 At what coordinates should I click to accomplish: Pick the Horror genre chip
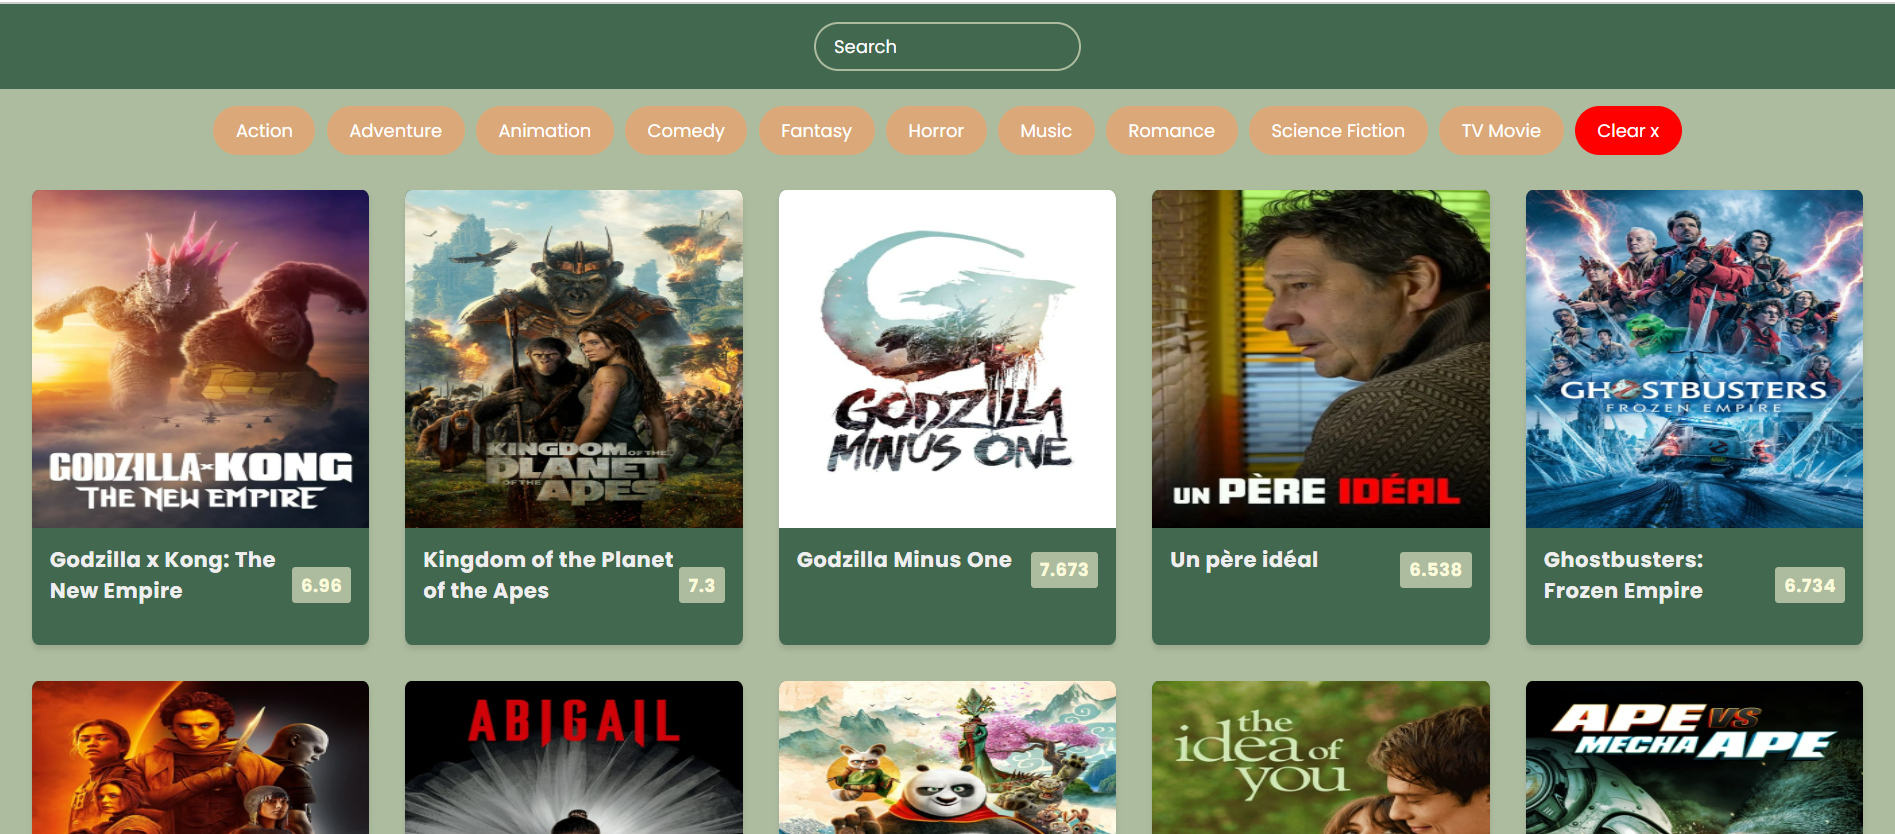click(x=936, y=131)
